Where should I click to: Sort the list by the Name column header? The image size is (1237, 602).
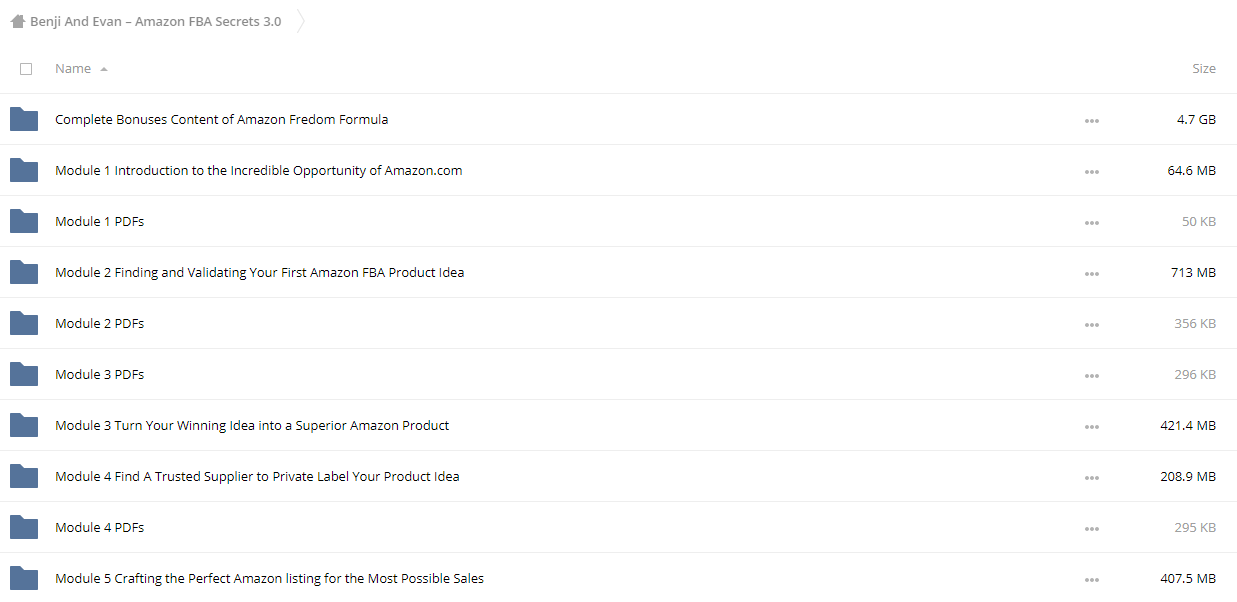click(x=73, y=69)
